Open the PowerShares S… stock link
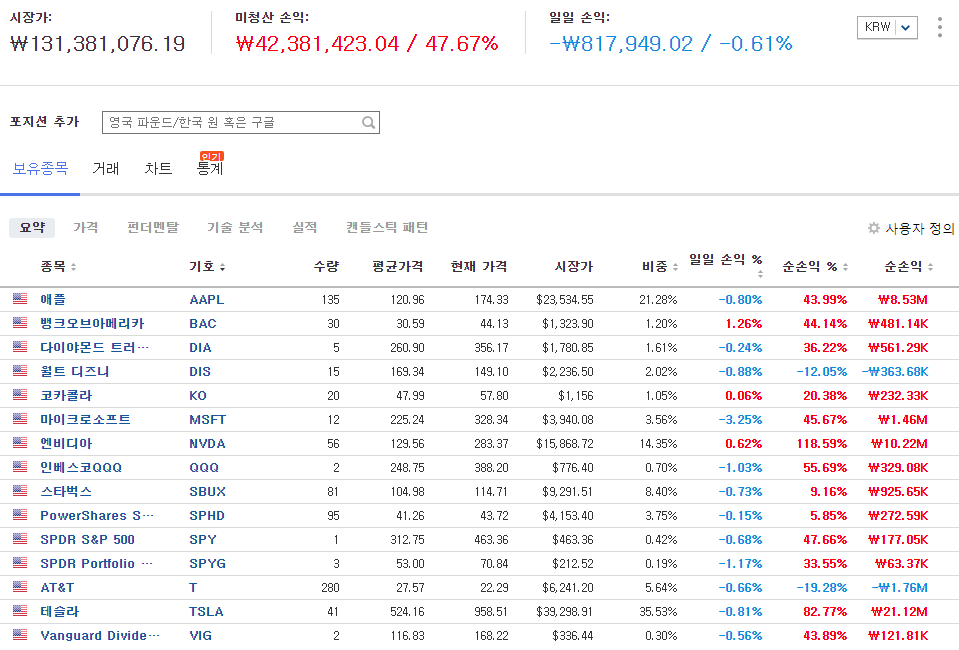 (97, 515)
